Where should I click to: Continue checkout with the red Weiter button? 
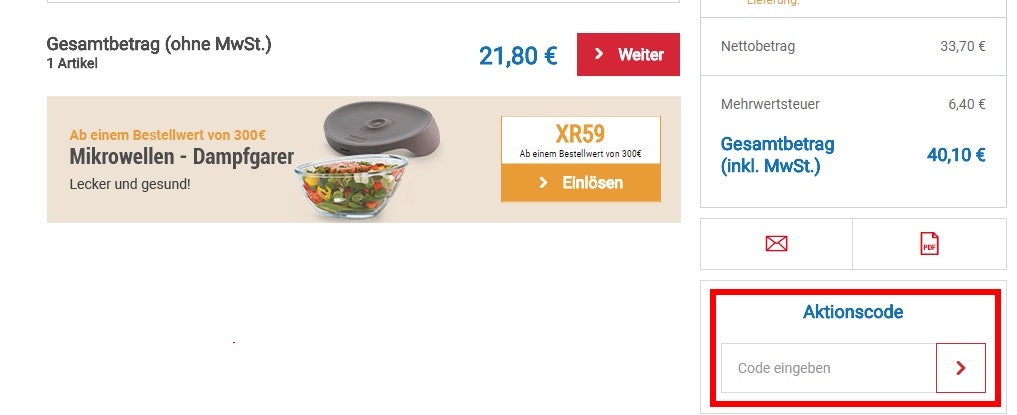point(628,54)
